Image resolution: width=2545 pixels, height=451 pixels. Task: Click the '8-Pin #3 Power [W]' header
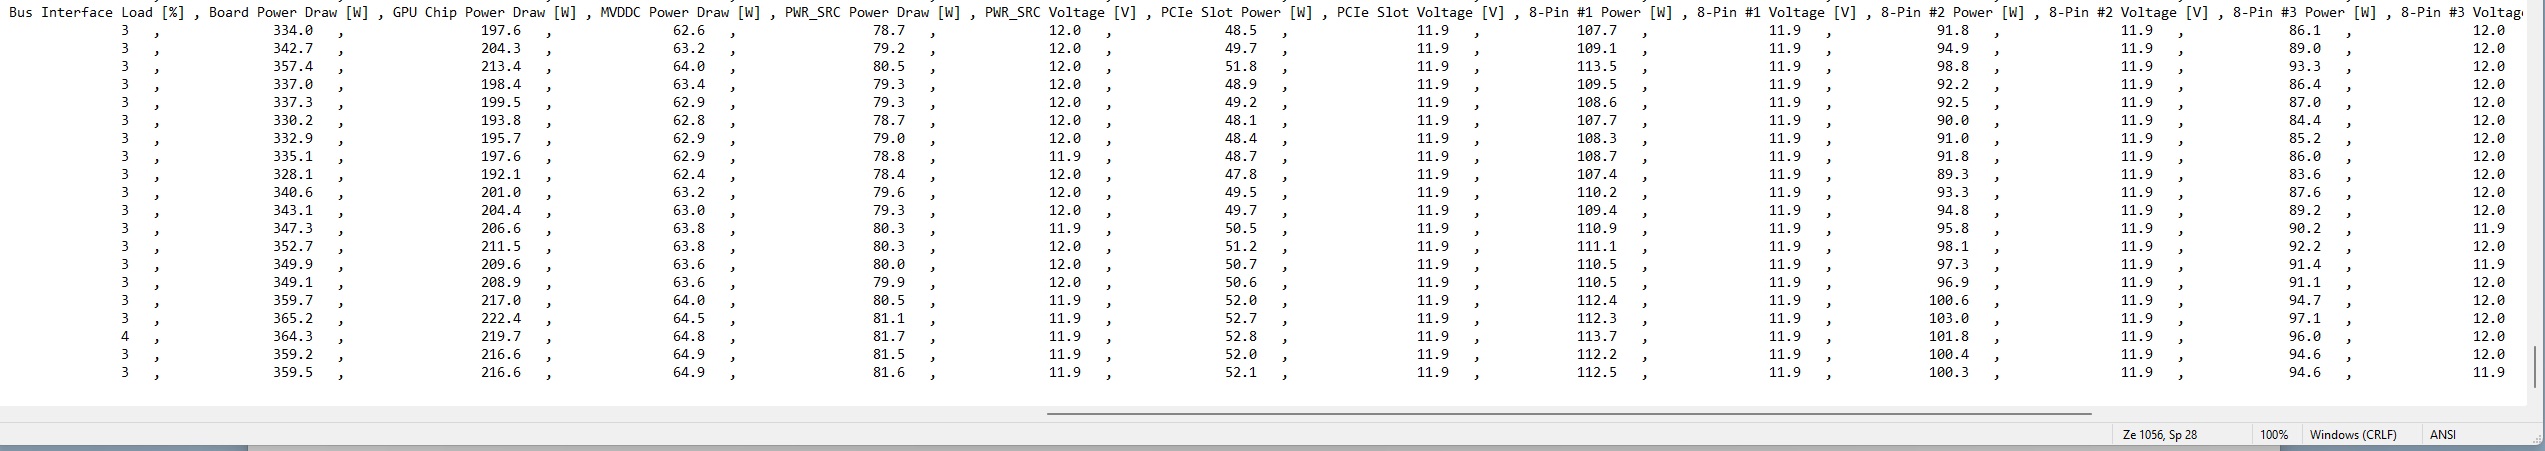2305,13
